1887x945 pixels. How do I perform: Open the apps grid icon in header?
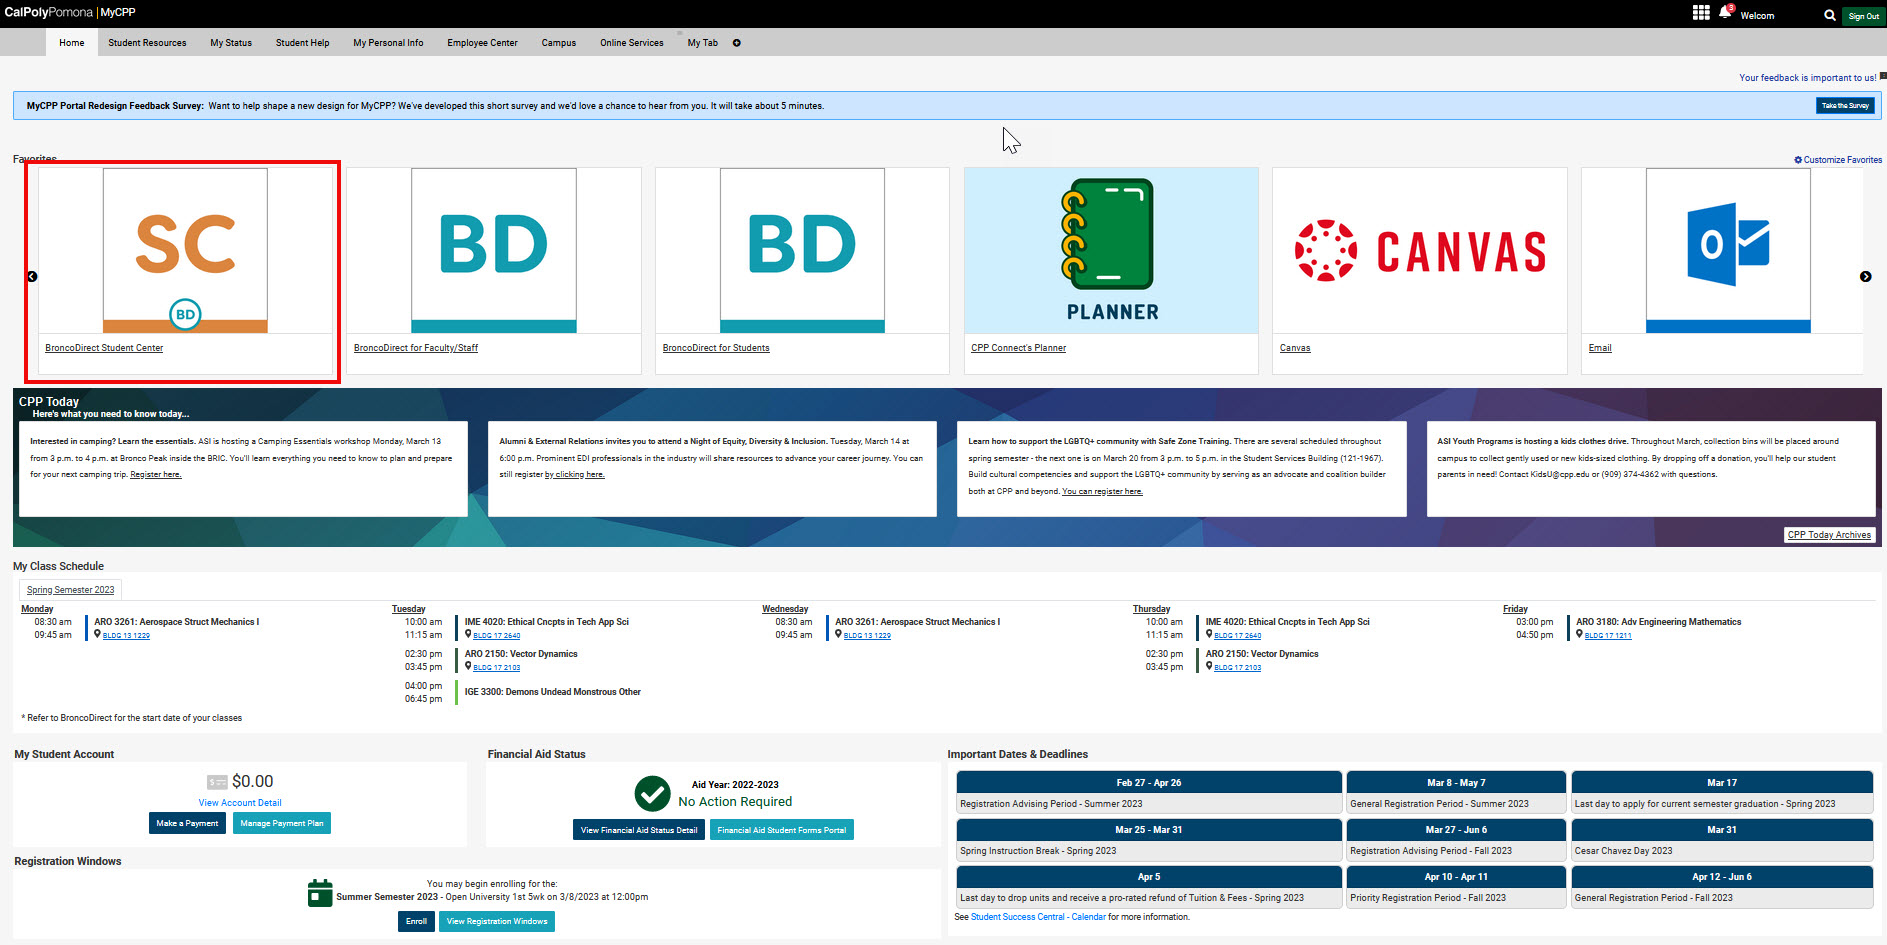click(x=1701, y=12)
